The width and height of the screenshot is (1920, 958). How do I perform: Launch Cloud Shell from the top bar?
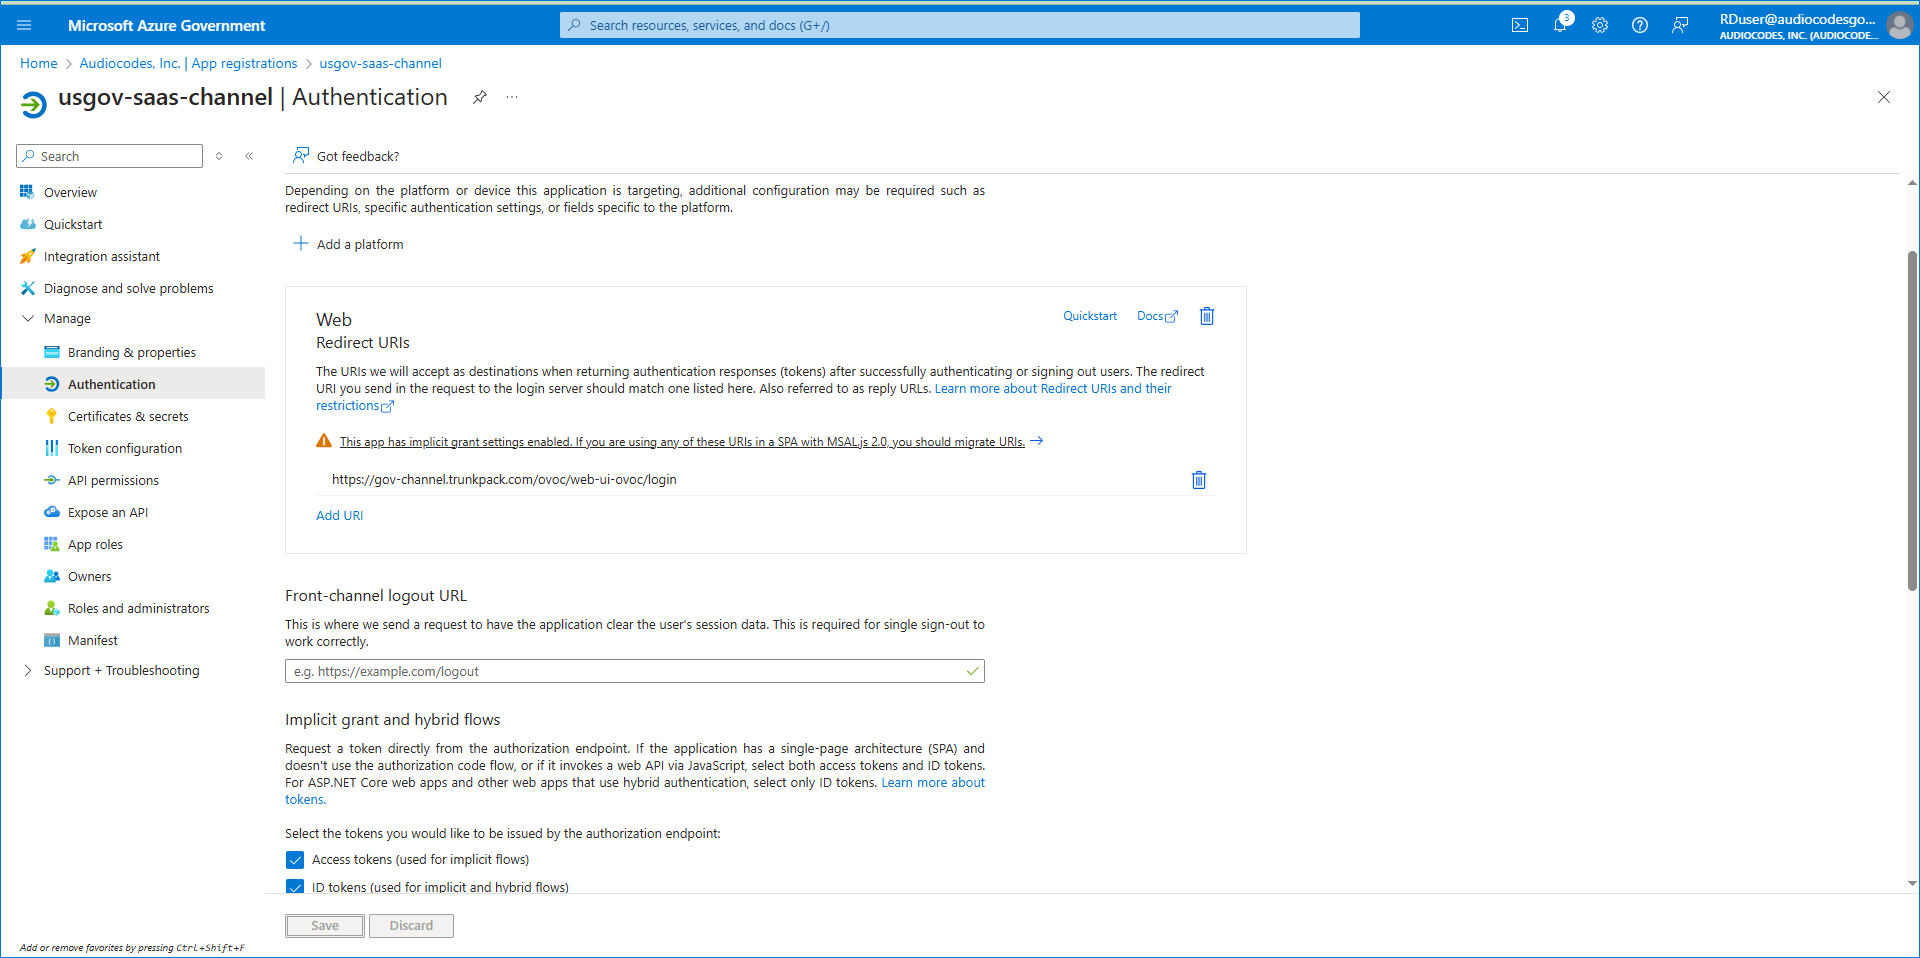coord(1520,25)
